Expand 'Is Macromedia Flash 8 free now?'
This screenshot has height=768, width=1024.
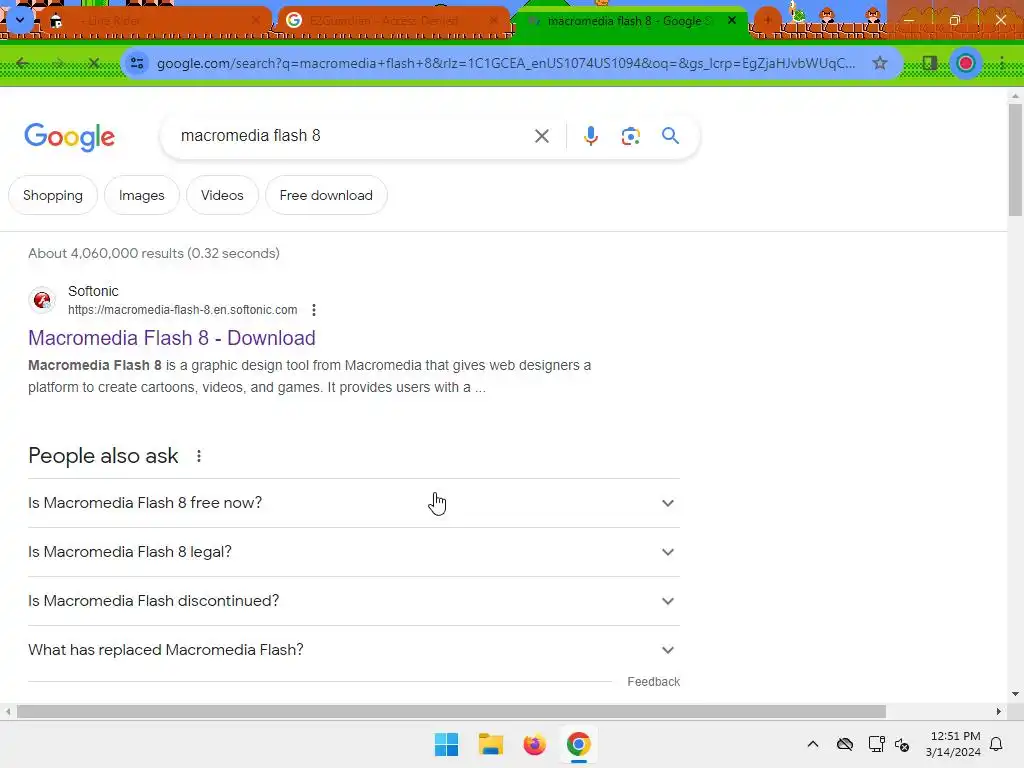[x=354, y=503]
